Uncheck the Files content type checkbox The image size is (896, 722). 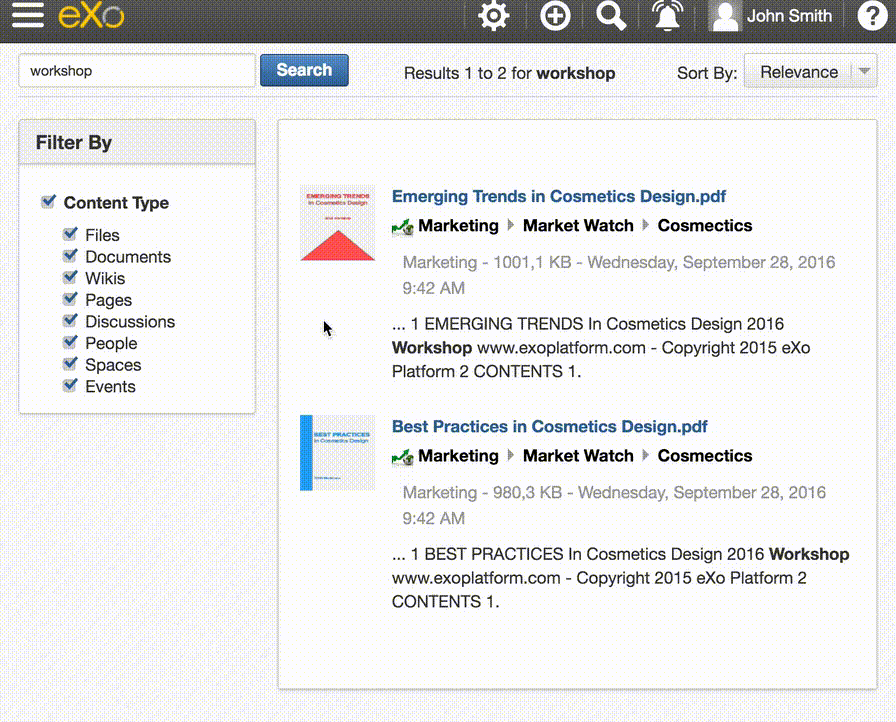pos(70,234)
